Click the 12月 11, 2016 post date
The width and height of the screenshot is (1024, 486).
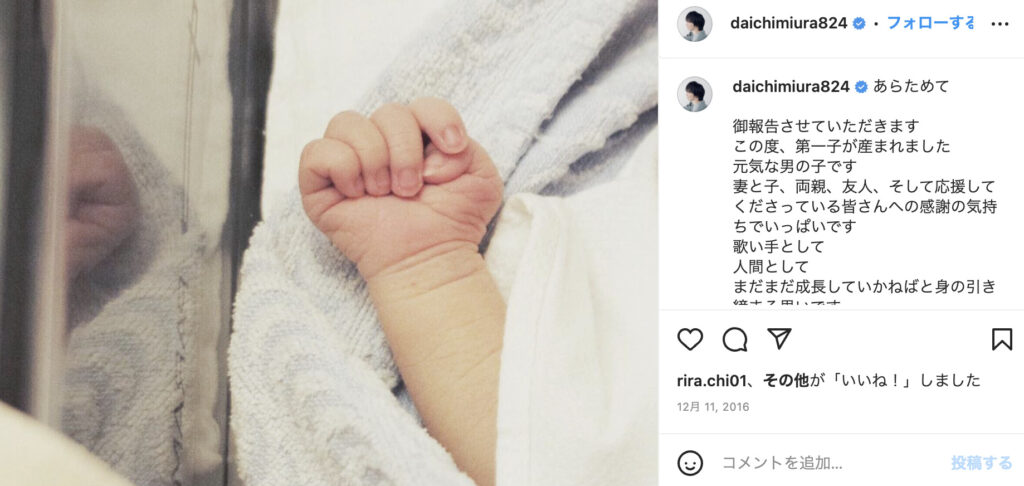pyautogui.click(x=713, y=407)
